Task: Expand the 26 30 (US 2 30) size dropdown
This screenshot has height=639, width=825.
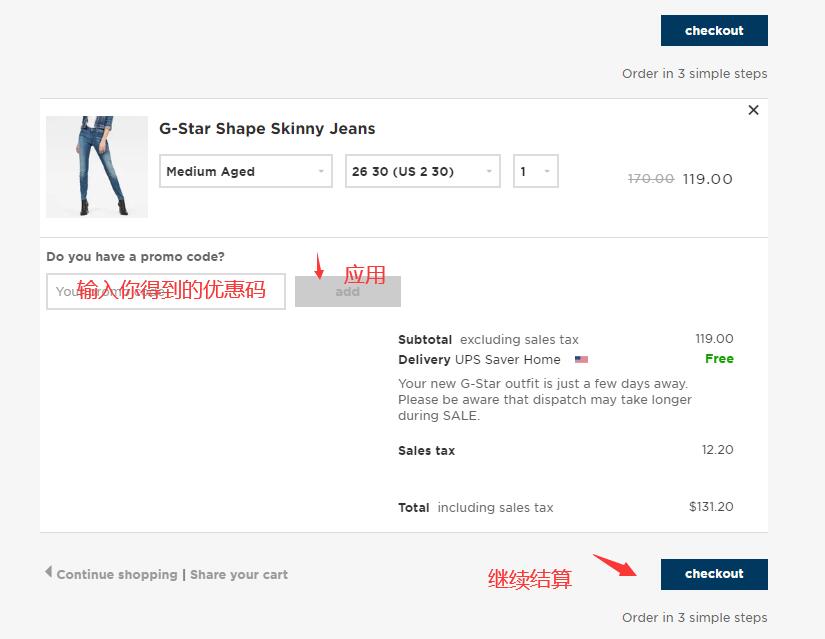Action: click(x=422, y=171)
